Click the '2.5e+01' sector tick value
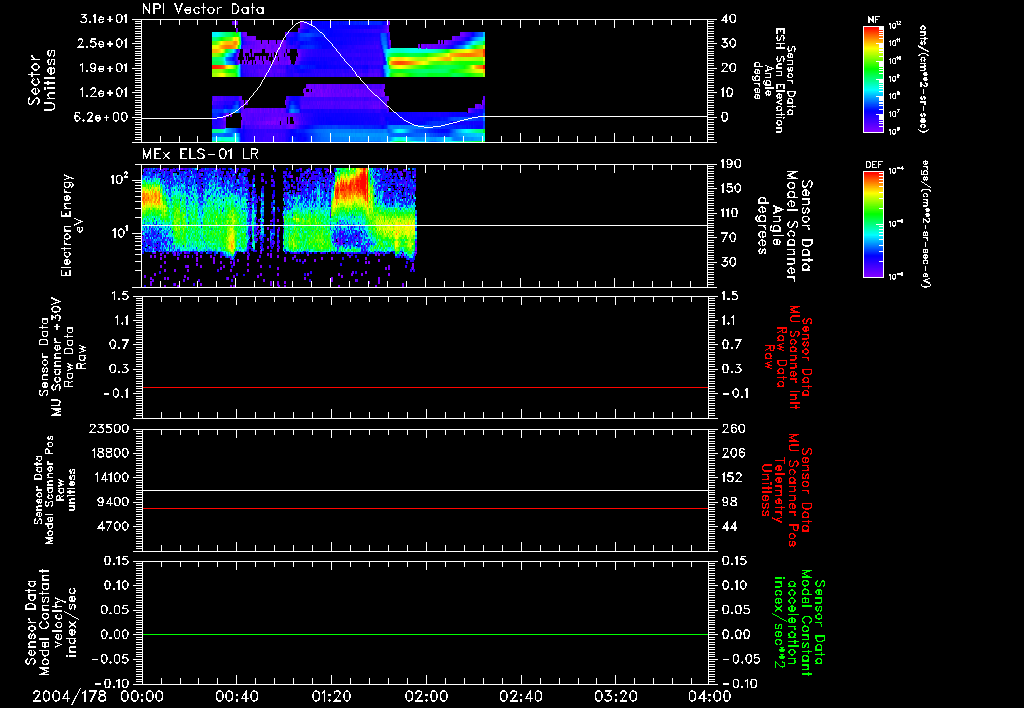The image size is (1024, 708). [104, 43]
